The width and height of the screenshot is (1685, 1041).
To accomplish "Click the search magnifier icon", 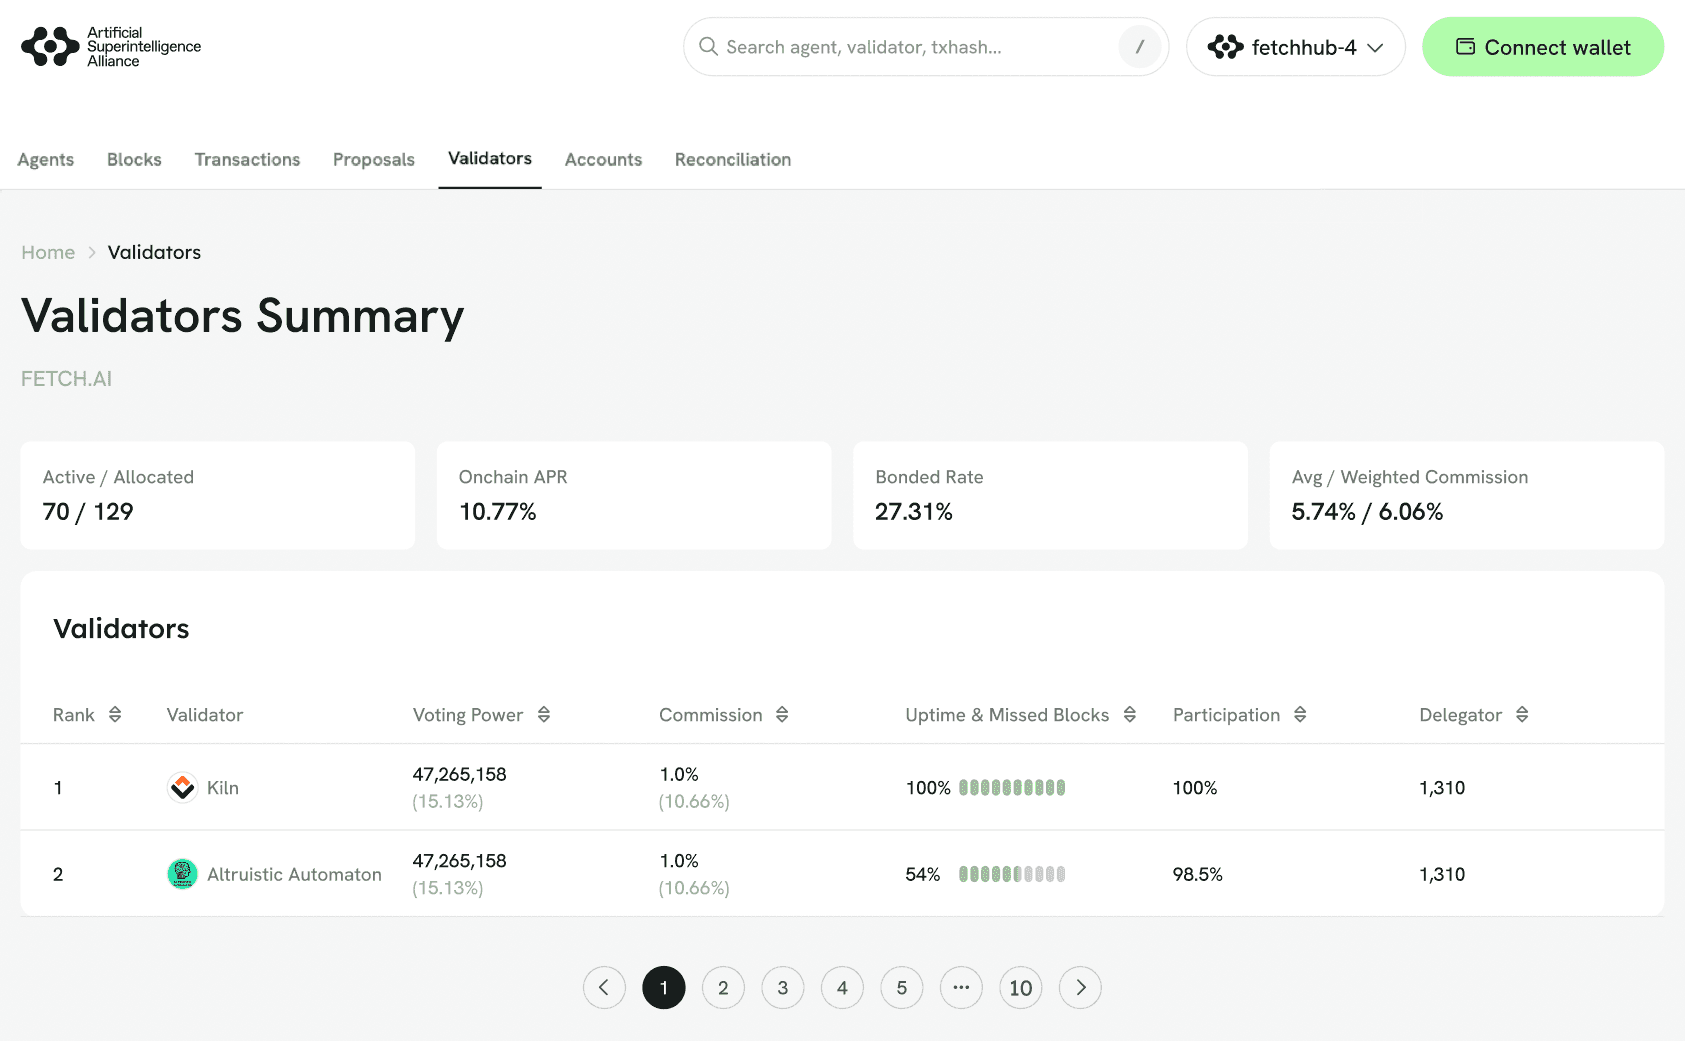I will click(708, 47).
